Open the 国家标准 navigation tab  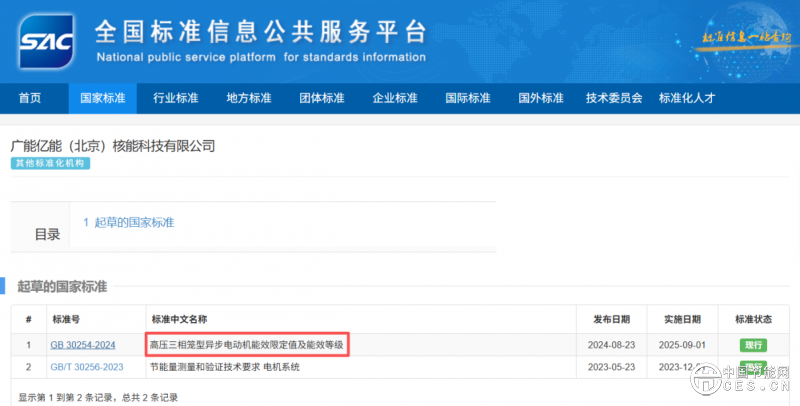102,98
